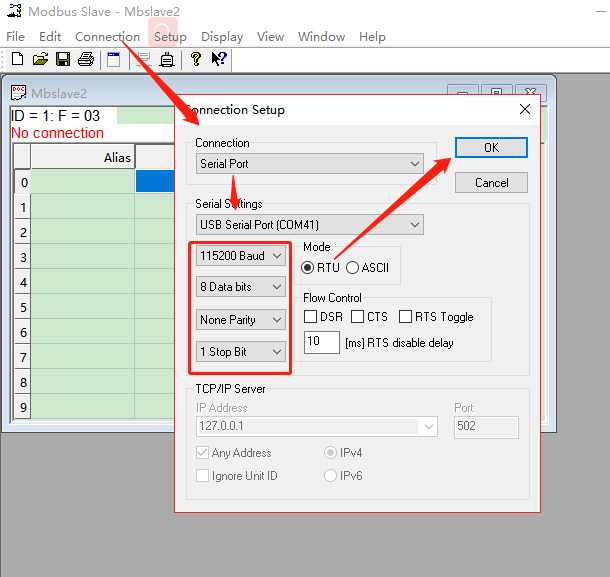
Task: Cancel the Connection Setup dialog
Action: (491, 183)
